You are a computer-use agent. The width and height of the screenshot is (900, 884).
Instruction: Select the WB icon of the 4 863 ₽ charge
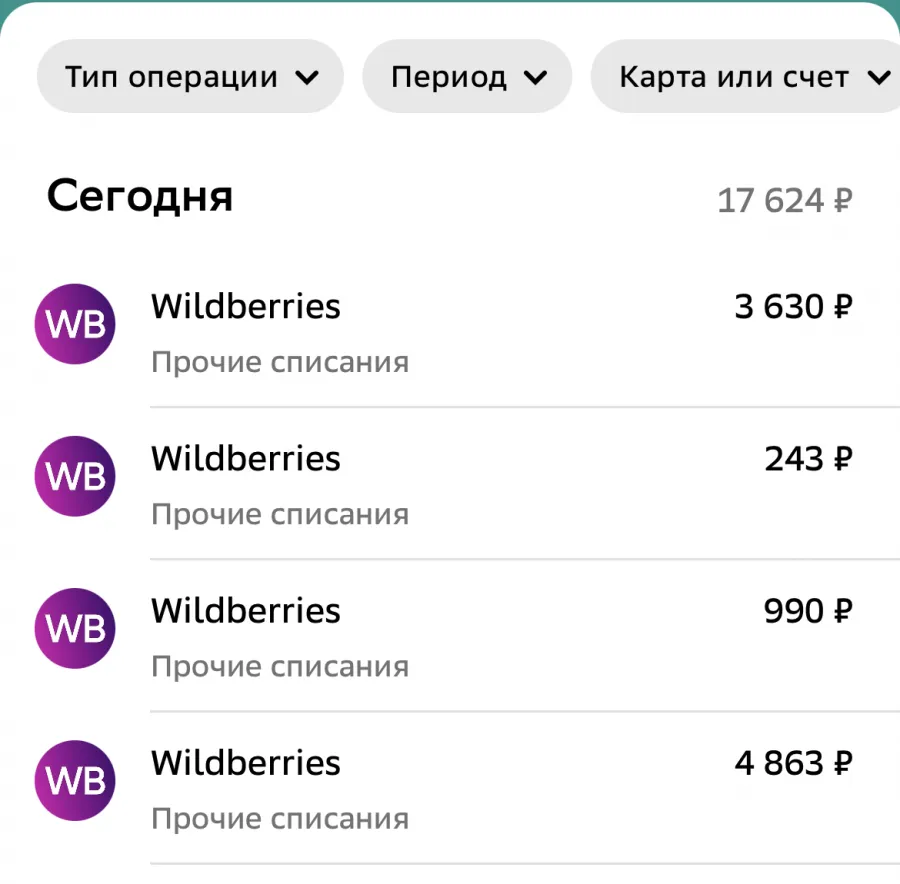pyautogui.click(x=75, y=780)
